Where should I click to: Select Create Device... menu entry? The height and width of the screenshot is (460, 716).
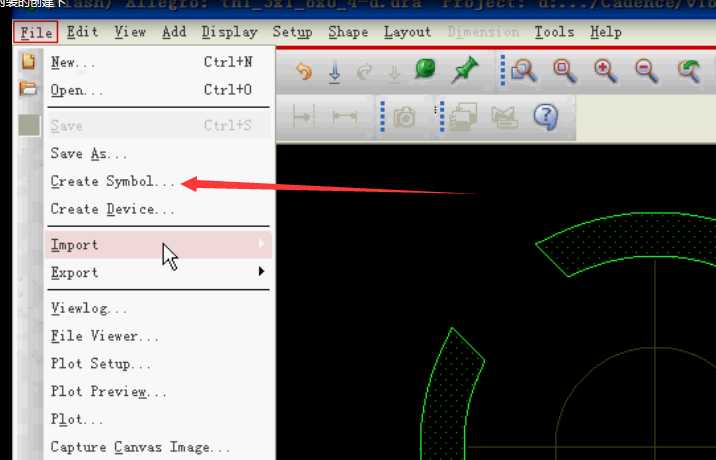tap(158, 209)
